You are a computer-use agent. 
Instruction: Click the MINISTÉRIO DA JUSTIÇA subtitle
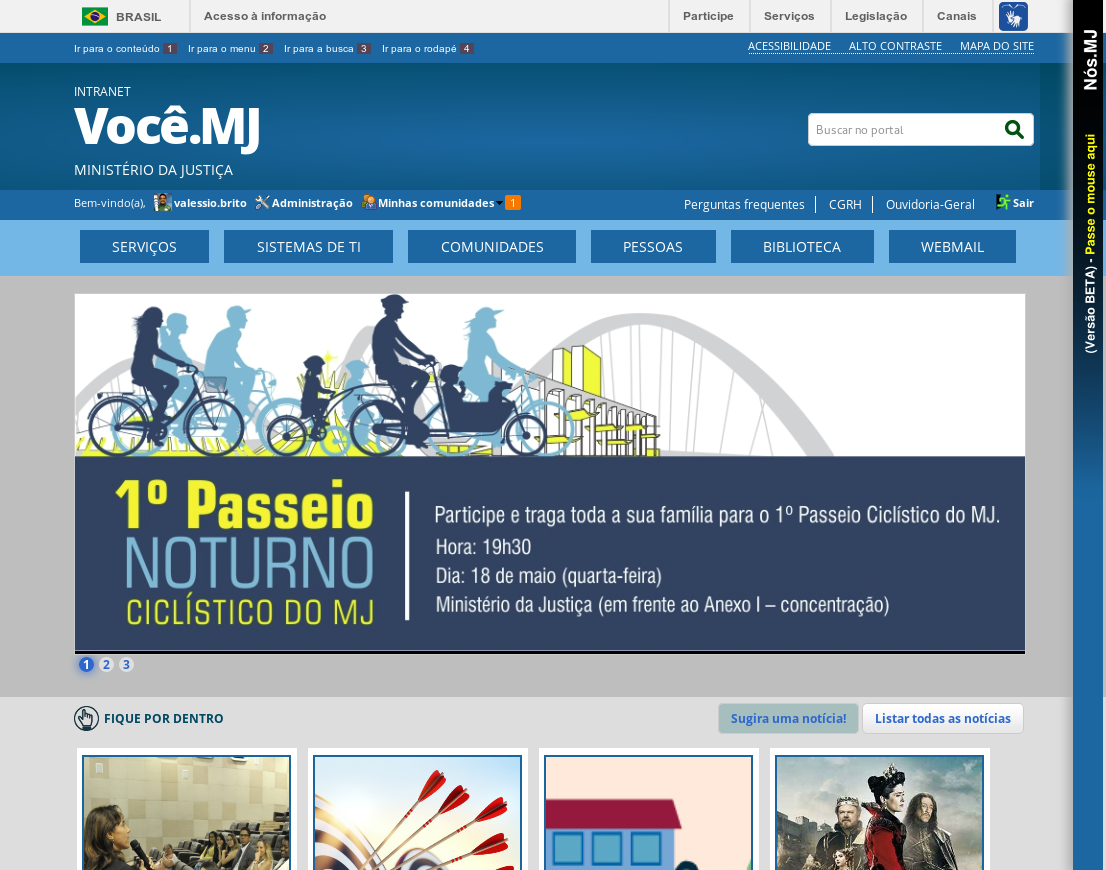(x=153, y=170)
